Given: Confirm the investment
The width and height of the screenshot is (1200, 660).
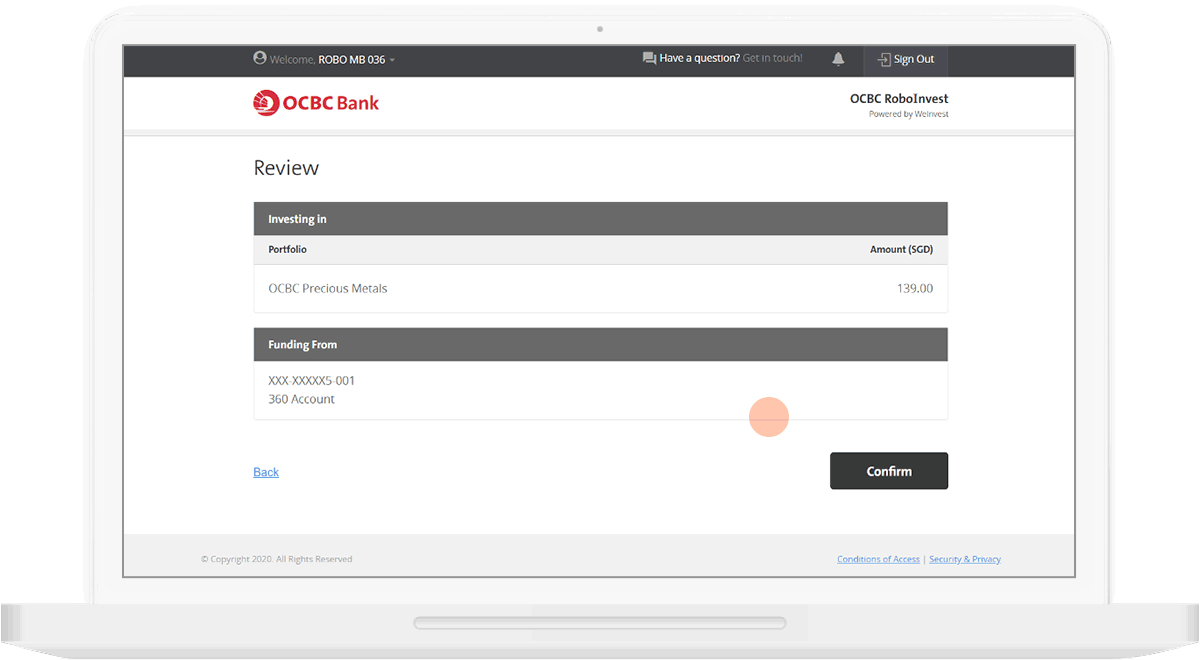Looking at the screenshot, I should pos(889,471).
